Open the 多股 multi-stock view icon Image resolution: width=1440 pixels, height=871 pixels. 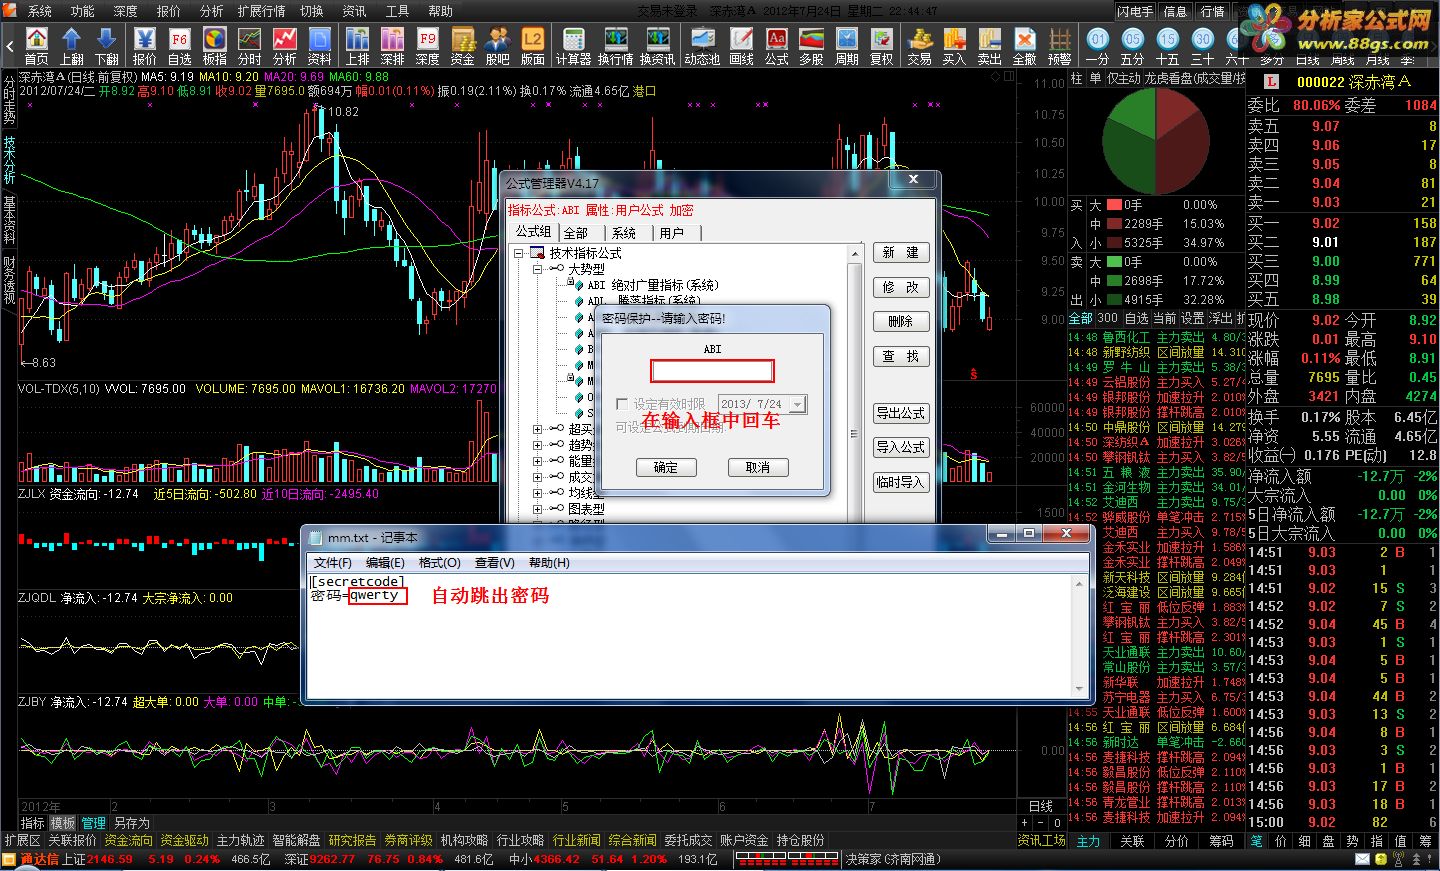pyautogui.click(x=812, y=46)
